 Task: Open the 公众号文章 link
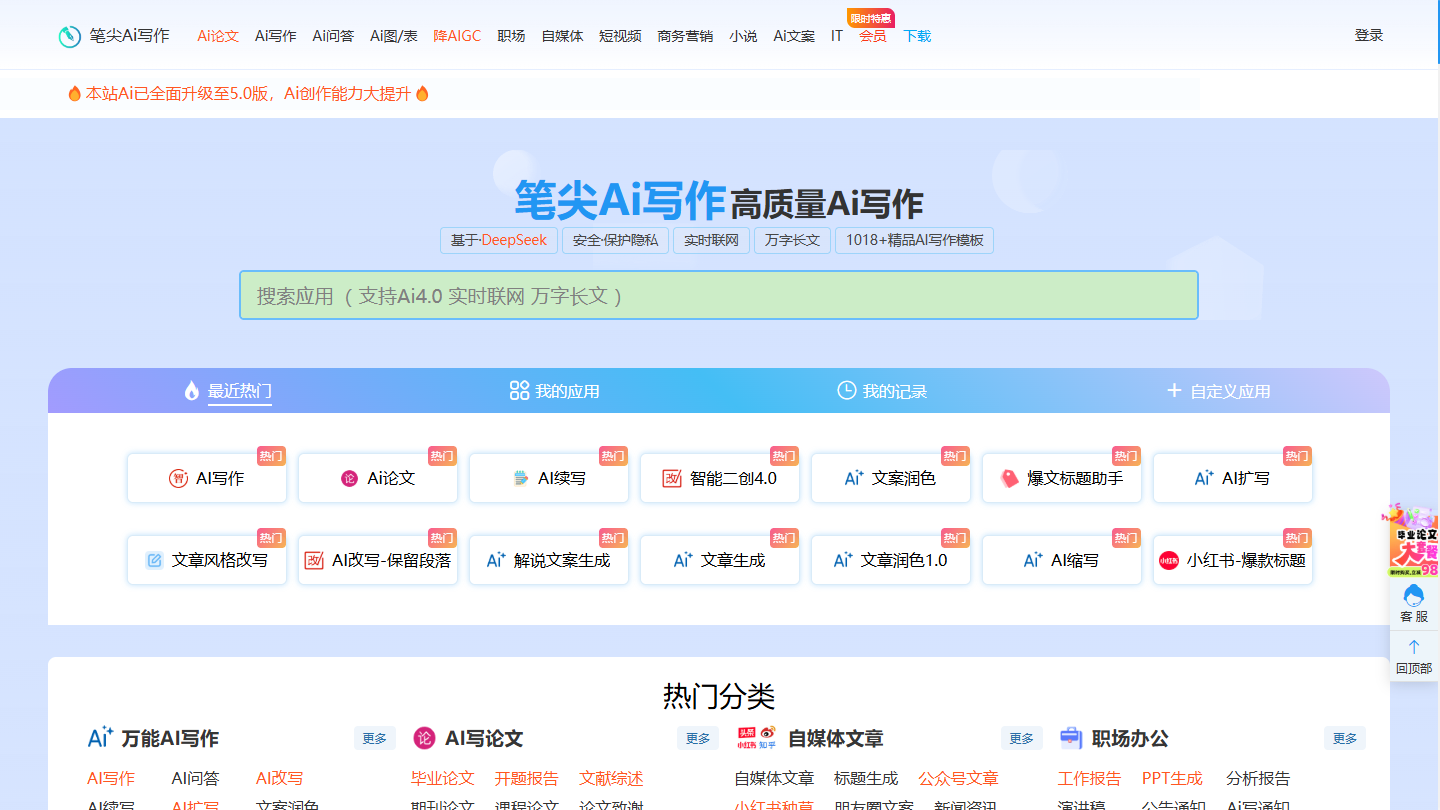pos(958,778)
